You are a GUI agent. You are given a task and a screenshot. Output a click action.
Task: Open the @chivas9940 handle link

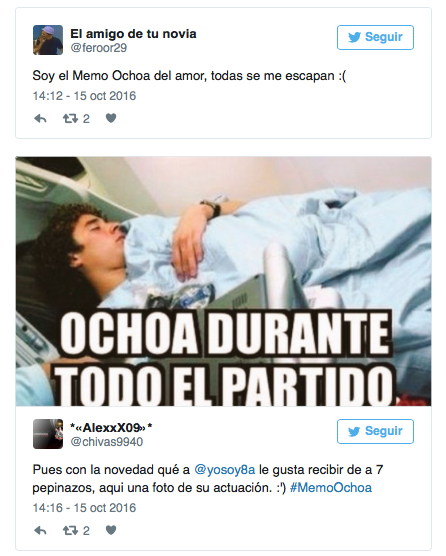[107, 442]
